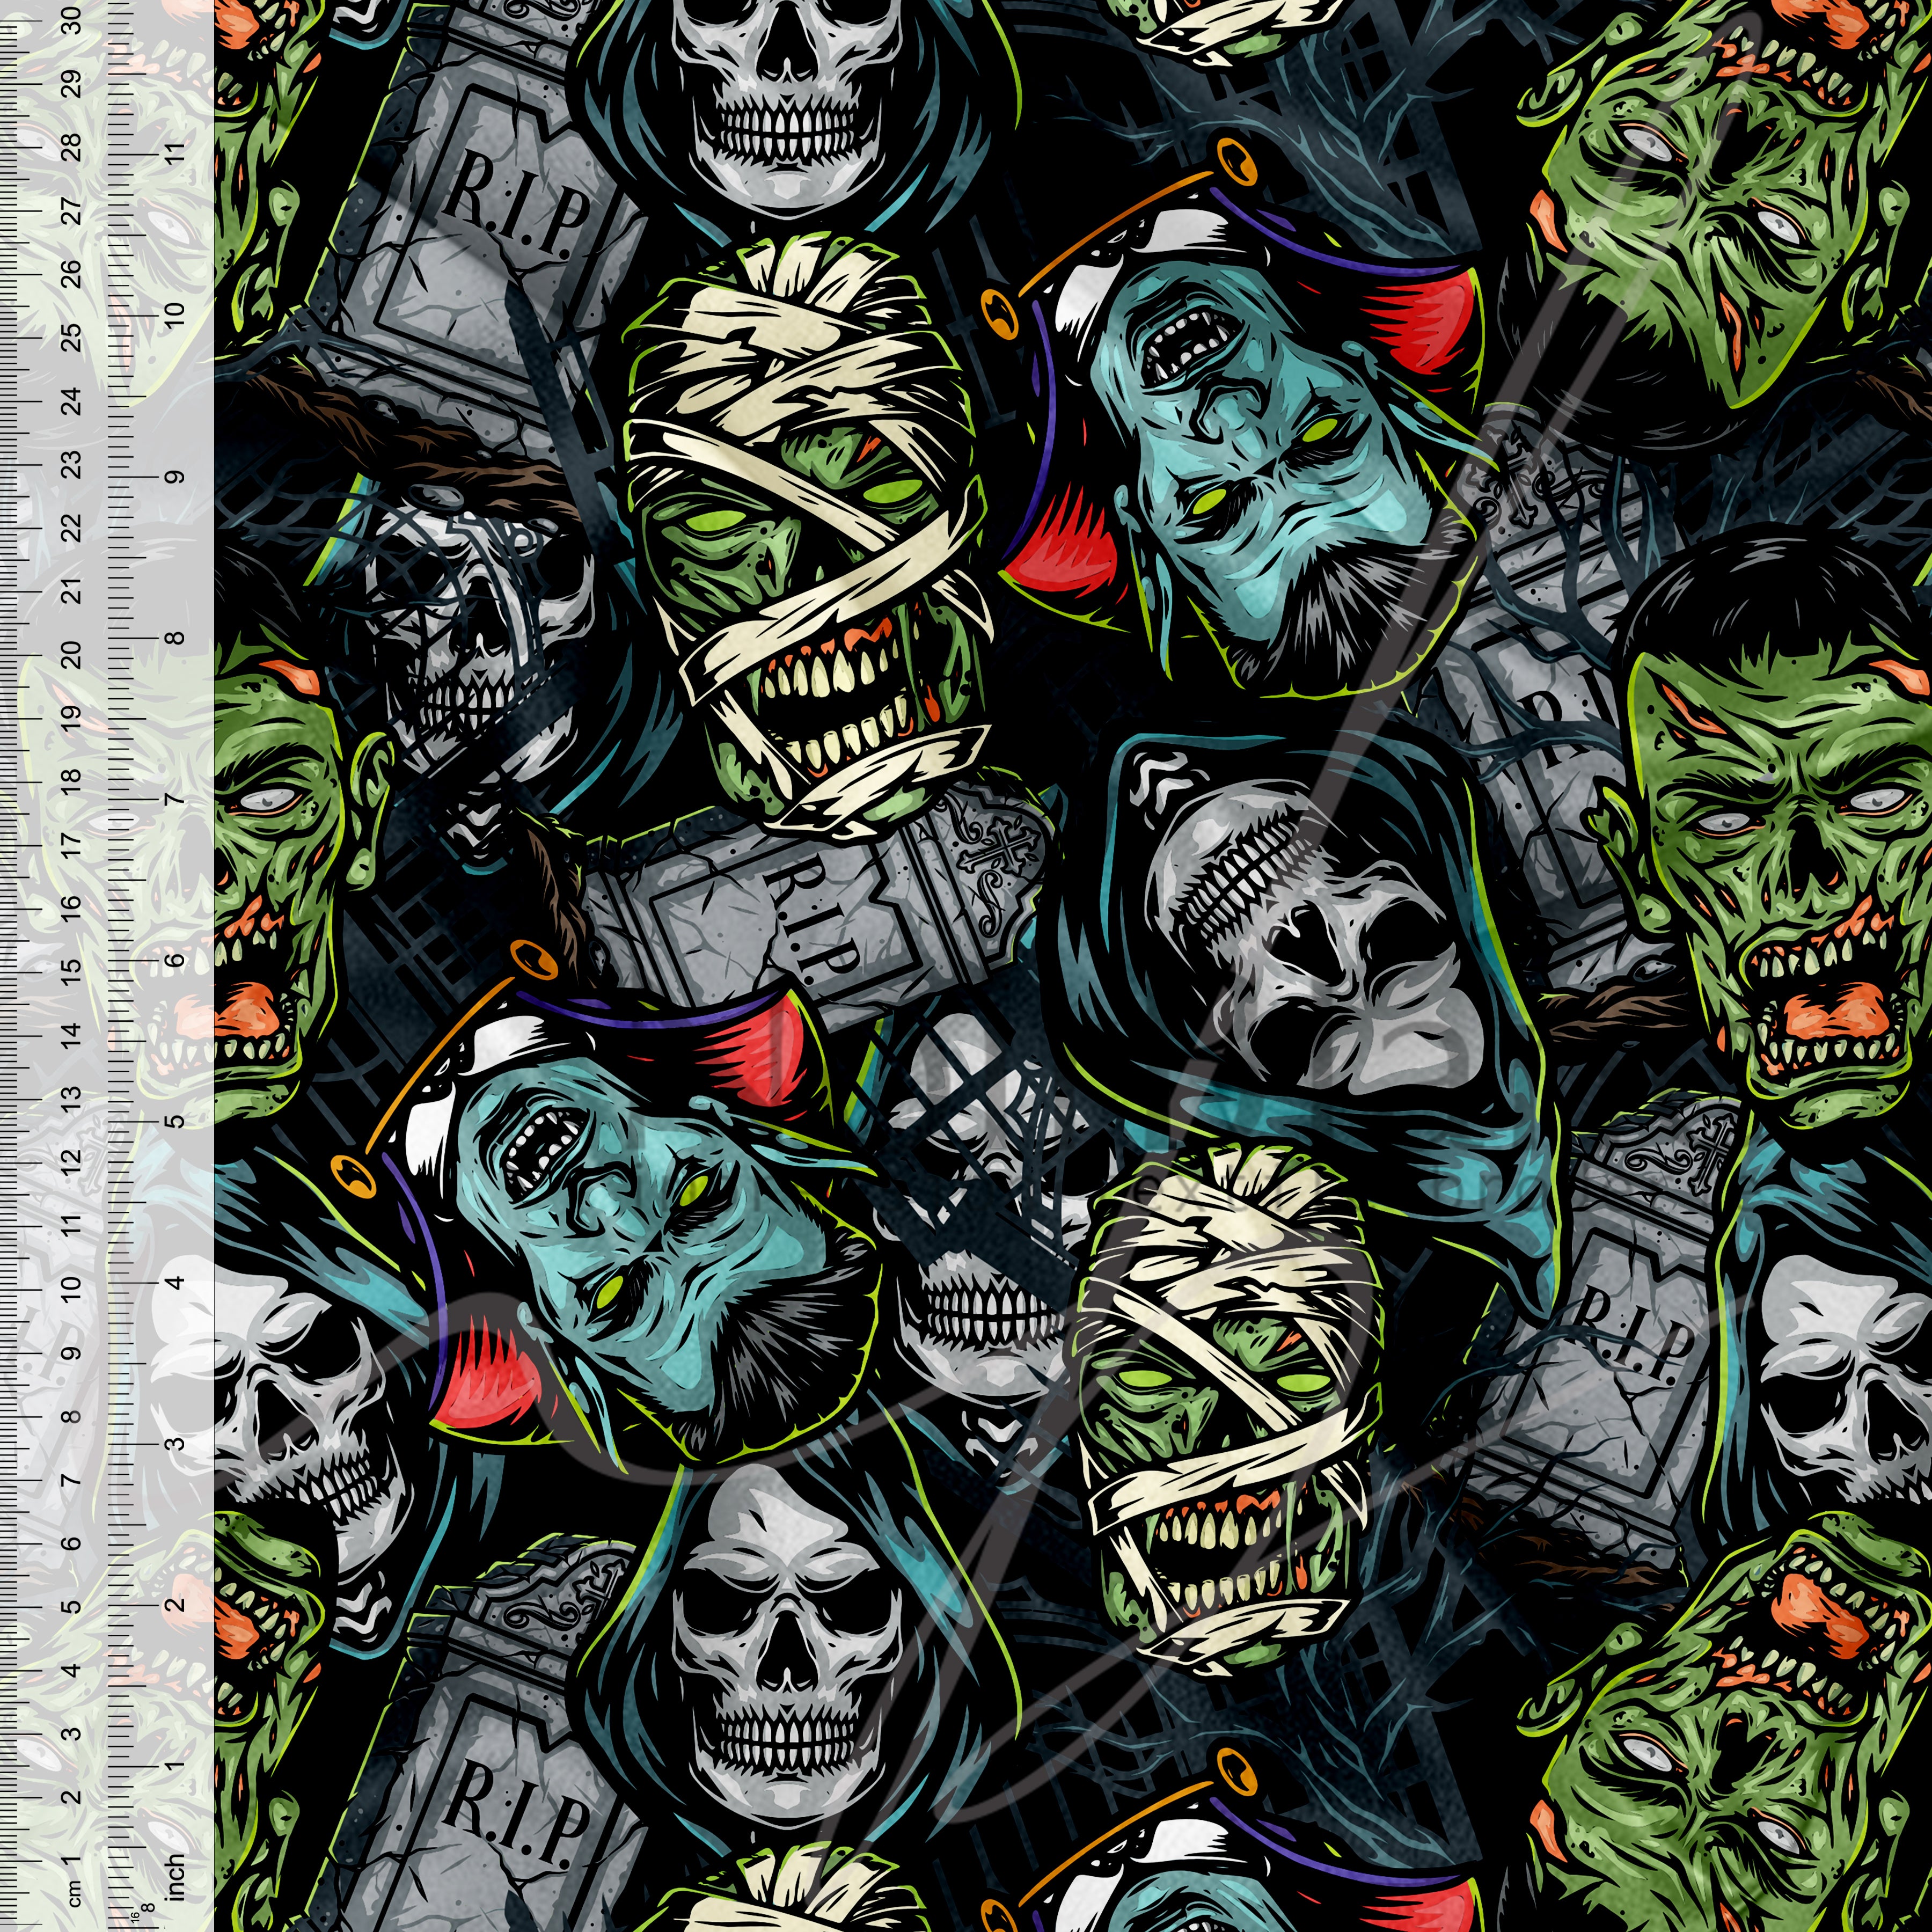The width and height of the screenshot is (1932, 1932).
Task: Click the white skull at lower left edge
Action: coord(300,1420)
